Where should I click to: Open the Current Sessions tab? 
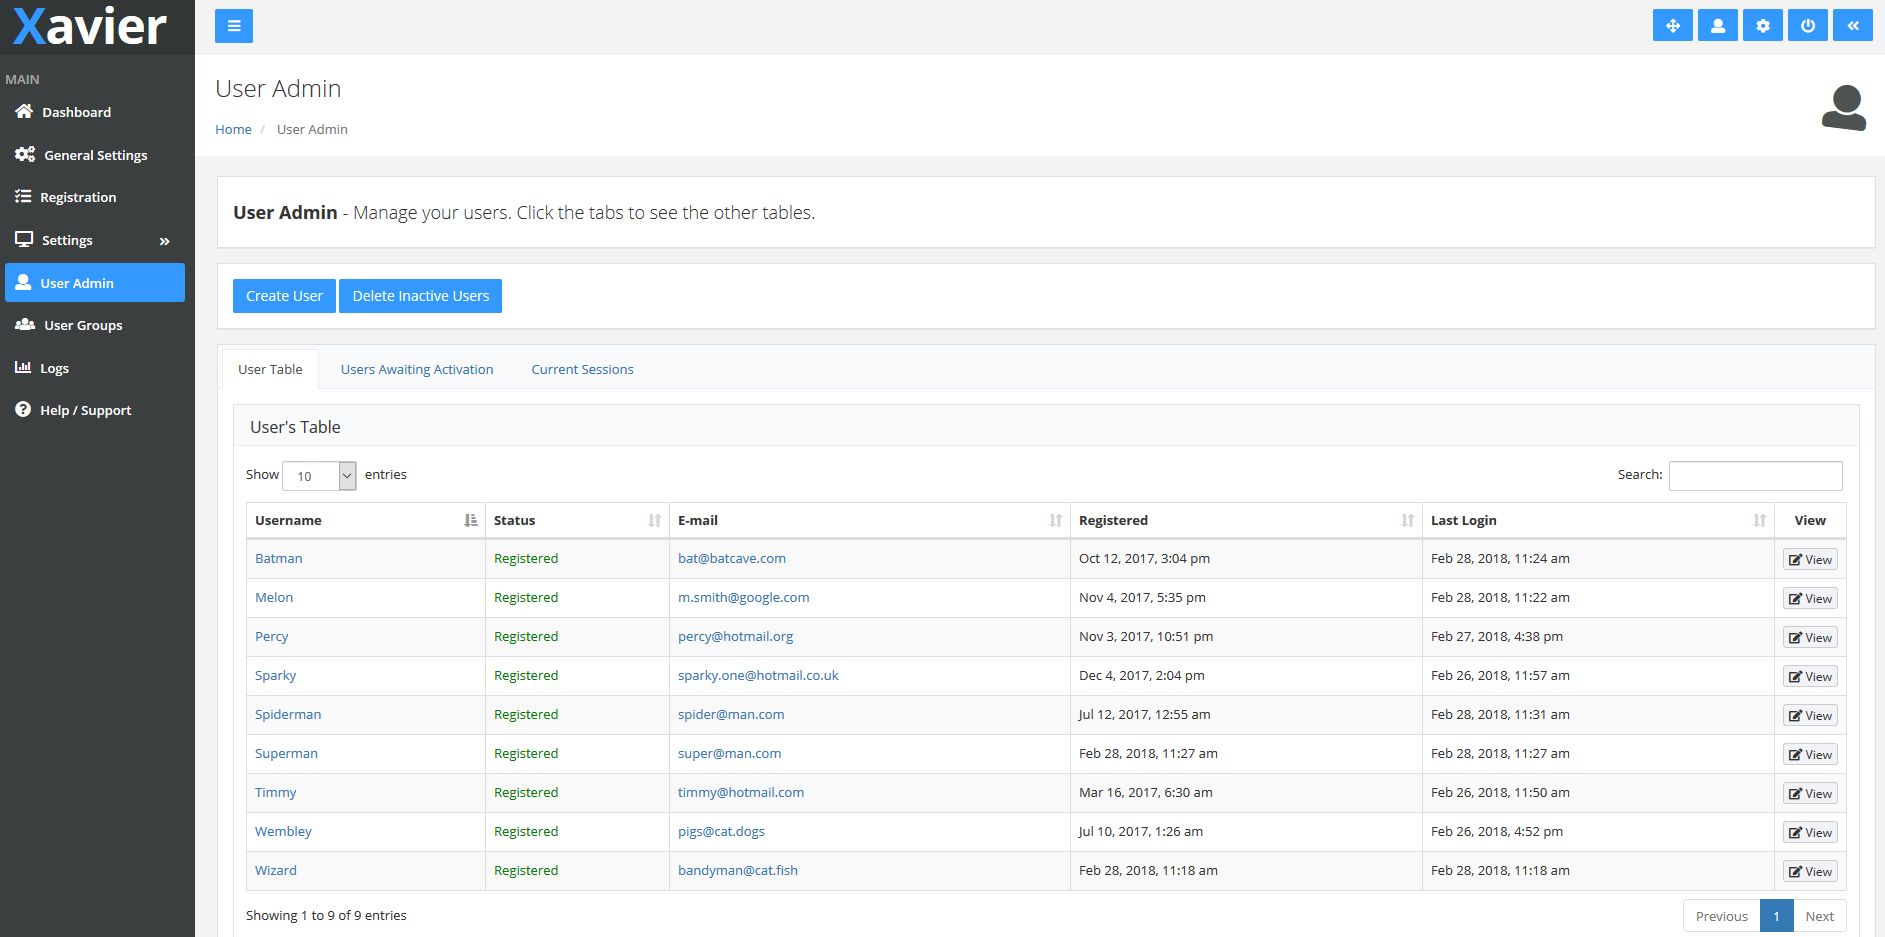pyautogui.click(x=582, y=369)
